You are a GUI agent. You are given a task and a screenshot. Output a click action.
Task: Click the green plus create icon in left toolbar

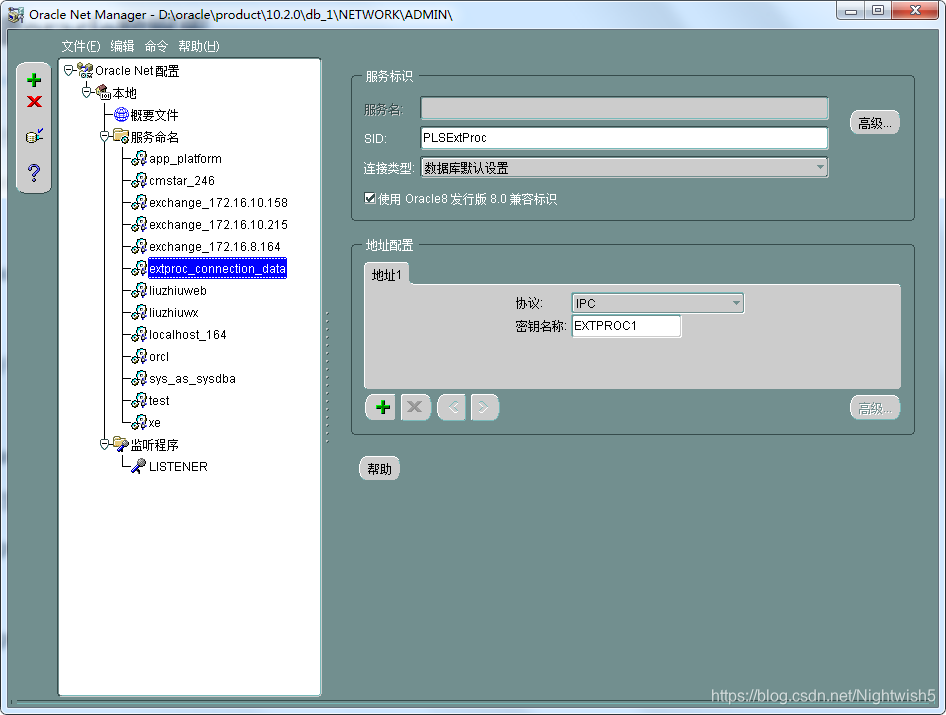click(x=34, y=80)
